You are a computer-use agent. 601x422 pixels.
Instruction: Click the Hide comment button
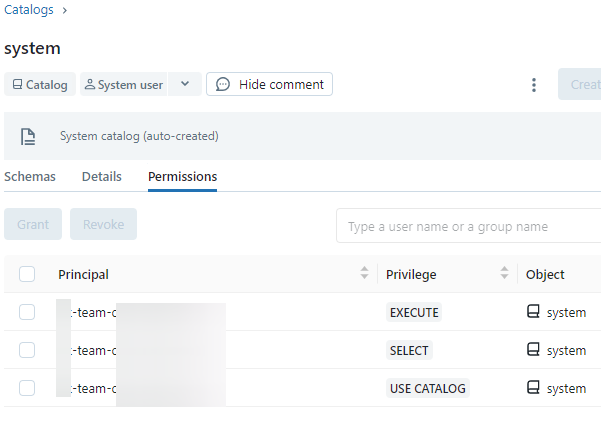pos(269,85)
